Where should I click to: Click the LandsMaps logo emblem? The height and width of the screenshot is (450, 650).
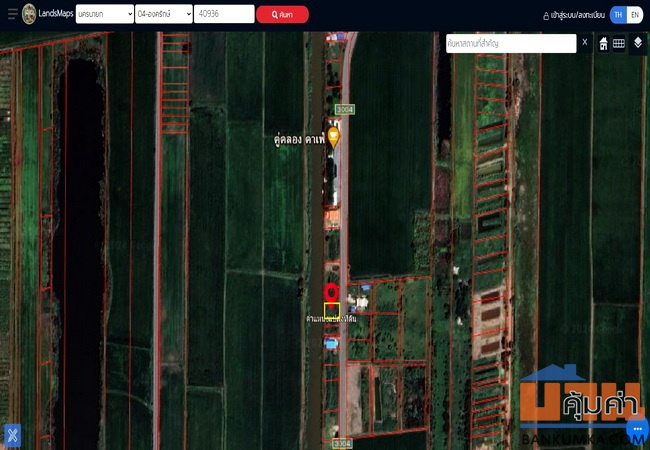[x=29, y=14]
